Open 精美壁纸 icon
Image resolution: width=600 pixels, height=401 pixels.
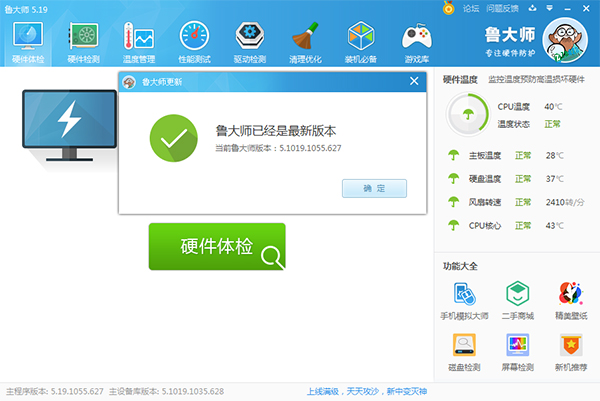pyautogui.click(x=571, y=294)
